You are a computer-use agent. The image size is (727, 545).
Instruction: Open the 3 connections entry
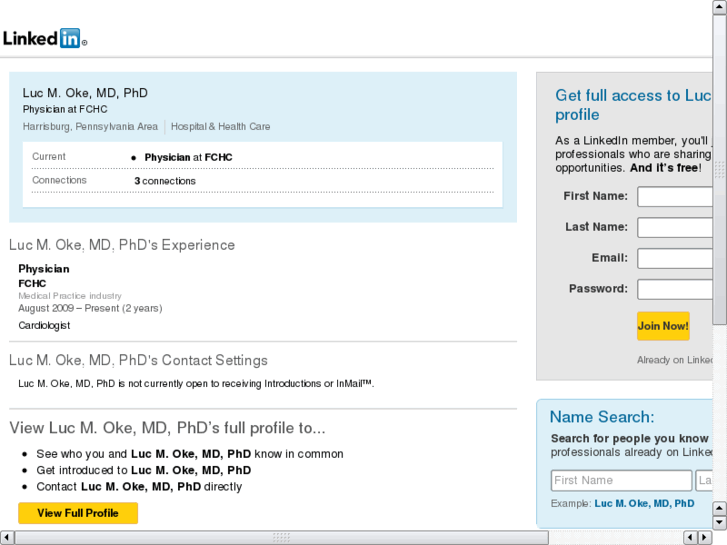click(x=165, y=181)
